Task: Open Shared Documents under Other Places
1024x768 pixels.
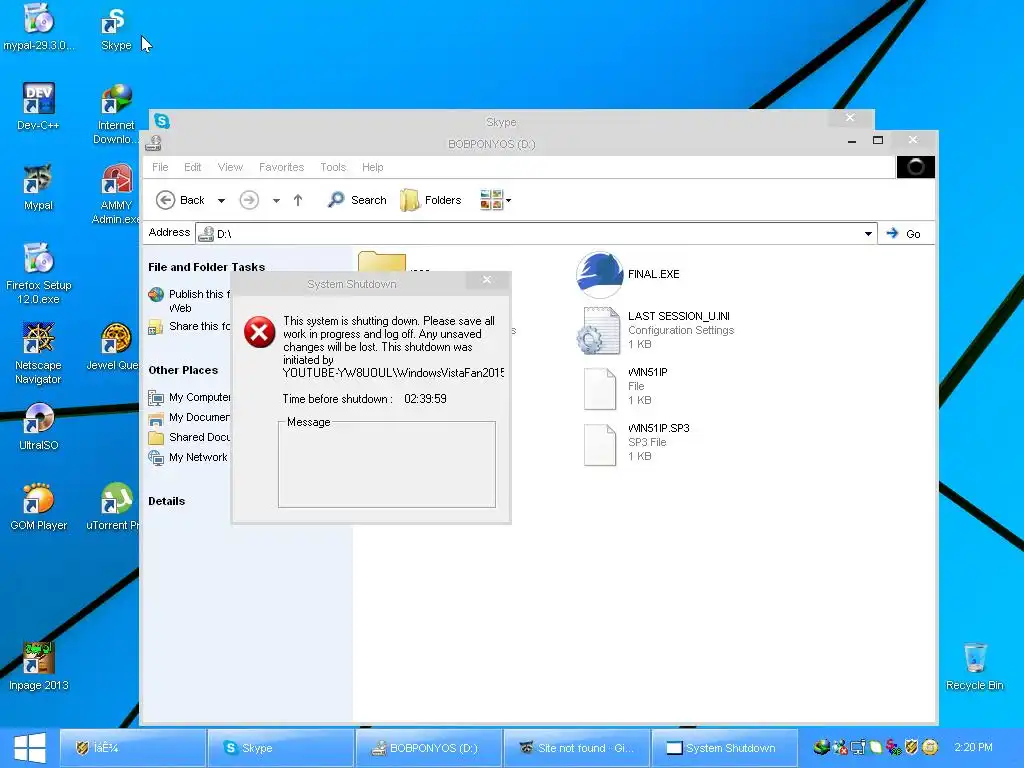Action: 189,437
